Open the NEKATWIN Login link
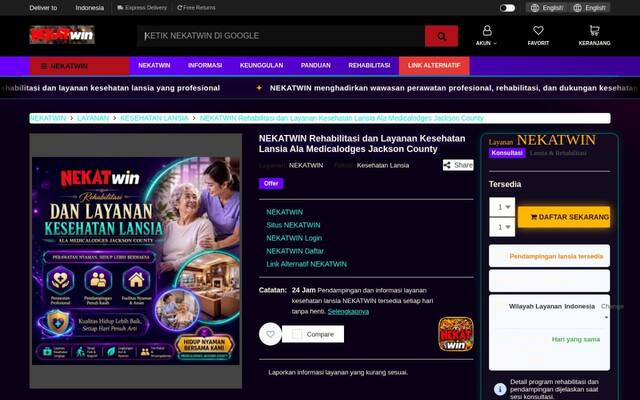 pos(294,238)
